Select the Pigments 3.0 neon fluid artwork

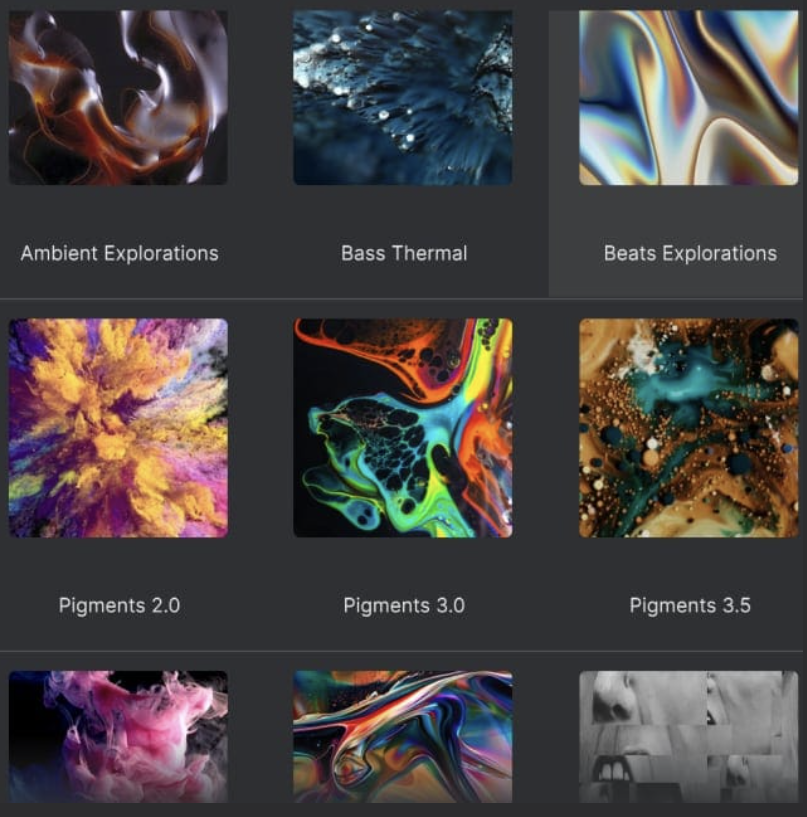(402, 428)
